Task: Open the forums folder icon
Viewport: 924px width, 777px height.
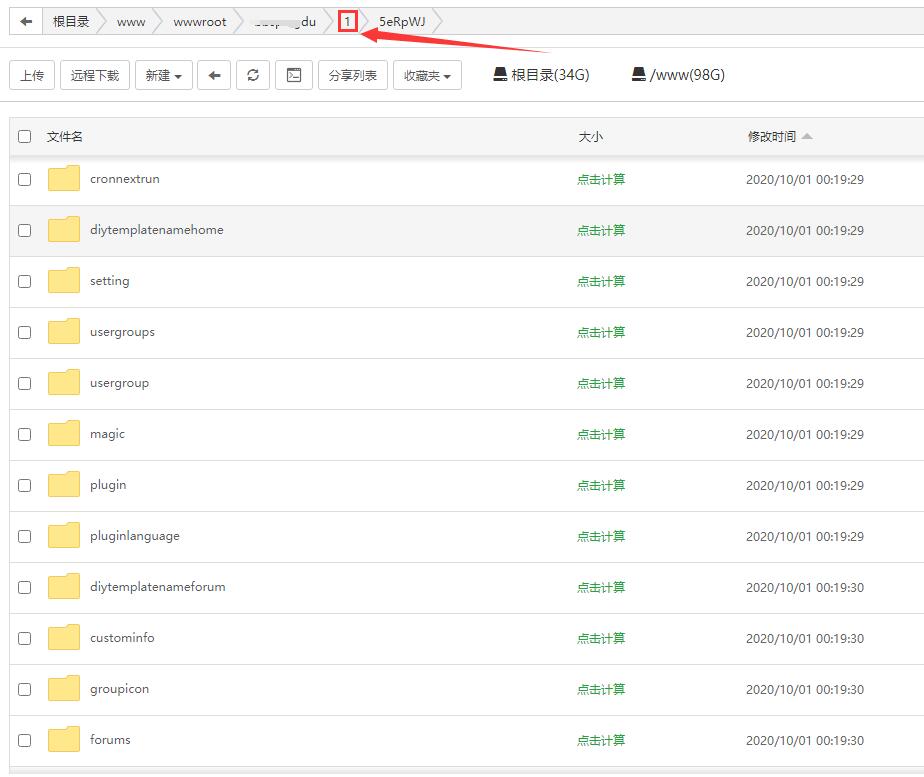Action: [64, 740]
